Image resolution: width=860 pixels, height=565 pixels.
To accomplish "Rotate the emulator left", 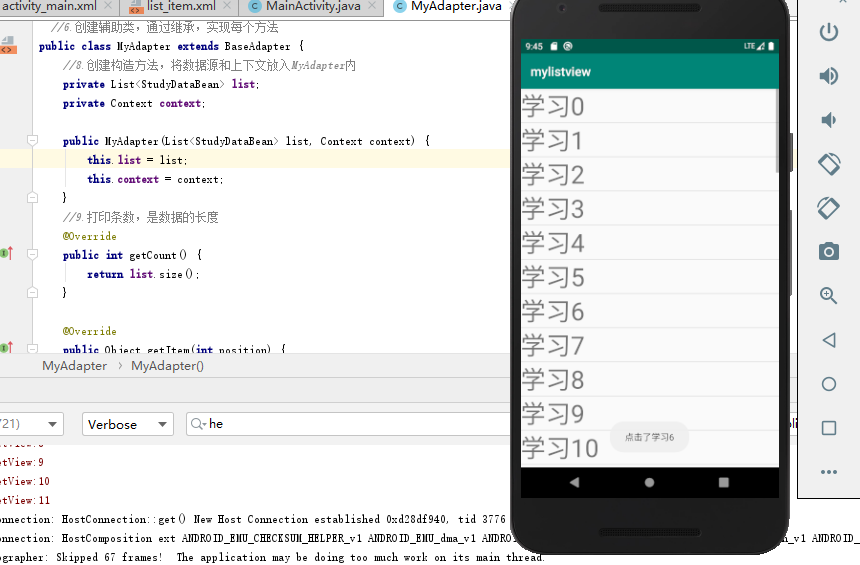I will pyautogui.click(x=828, y=163).
